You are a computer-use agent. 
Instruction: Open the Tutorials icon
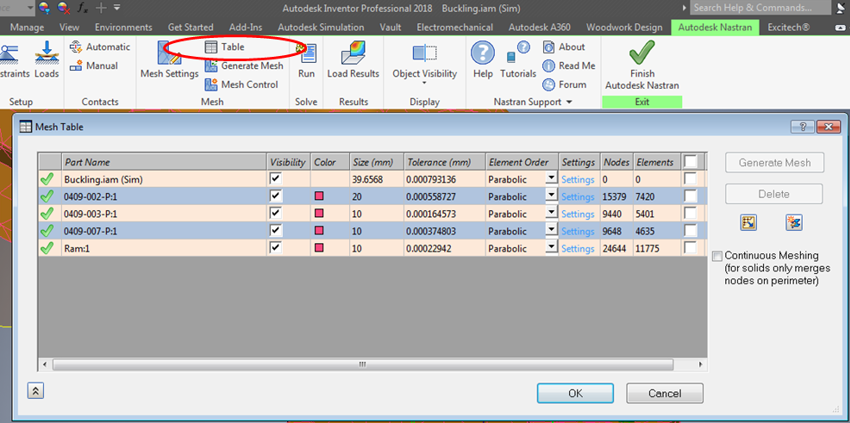tap(518, 53)
